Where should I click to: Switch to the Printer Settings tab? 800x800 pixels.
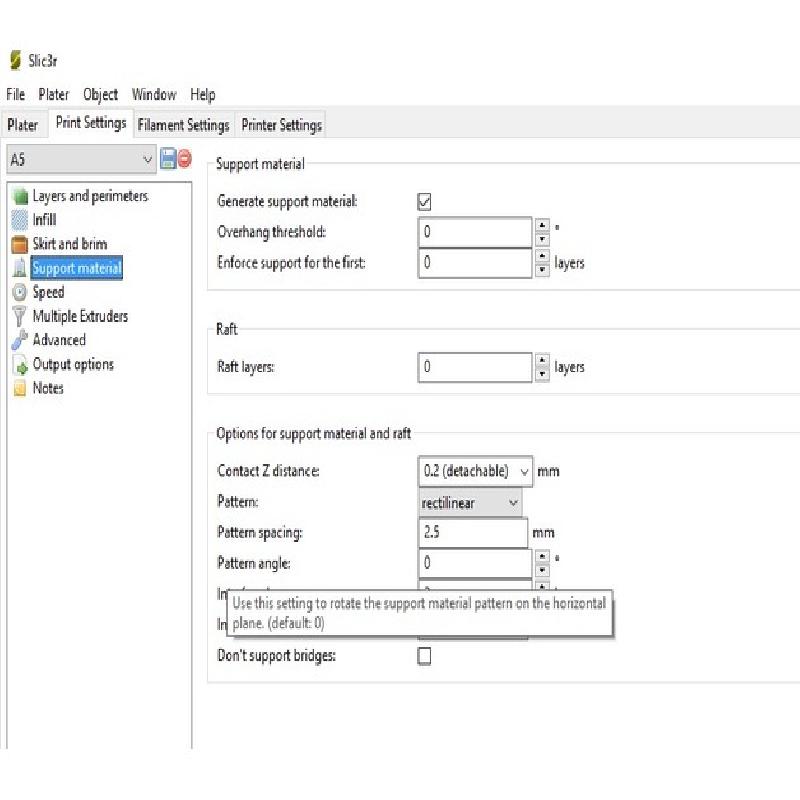click(x=282, y=124)
